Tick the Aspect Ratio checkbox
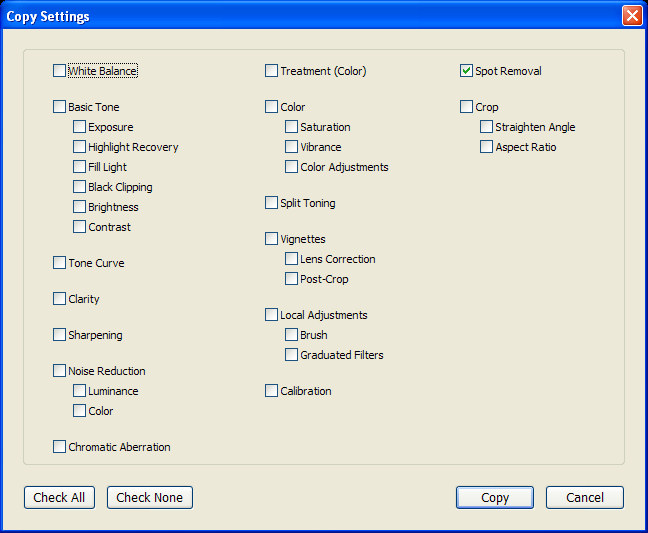648x533 pixels. [x=486, y=147]
